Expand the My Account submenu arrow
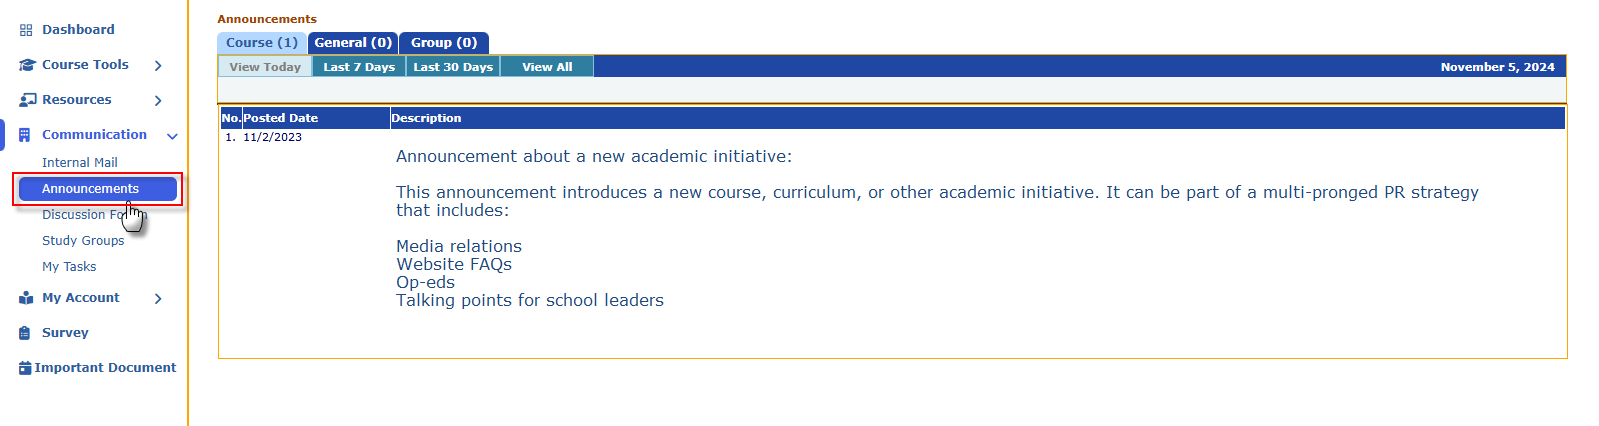 coord(158,298)
